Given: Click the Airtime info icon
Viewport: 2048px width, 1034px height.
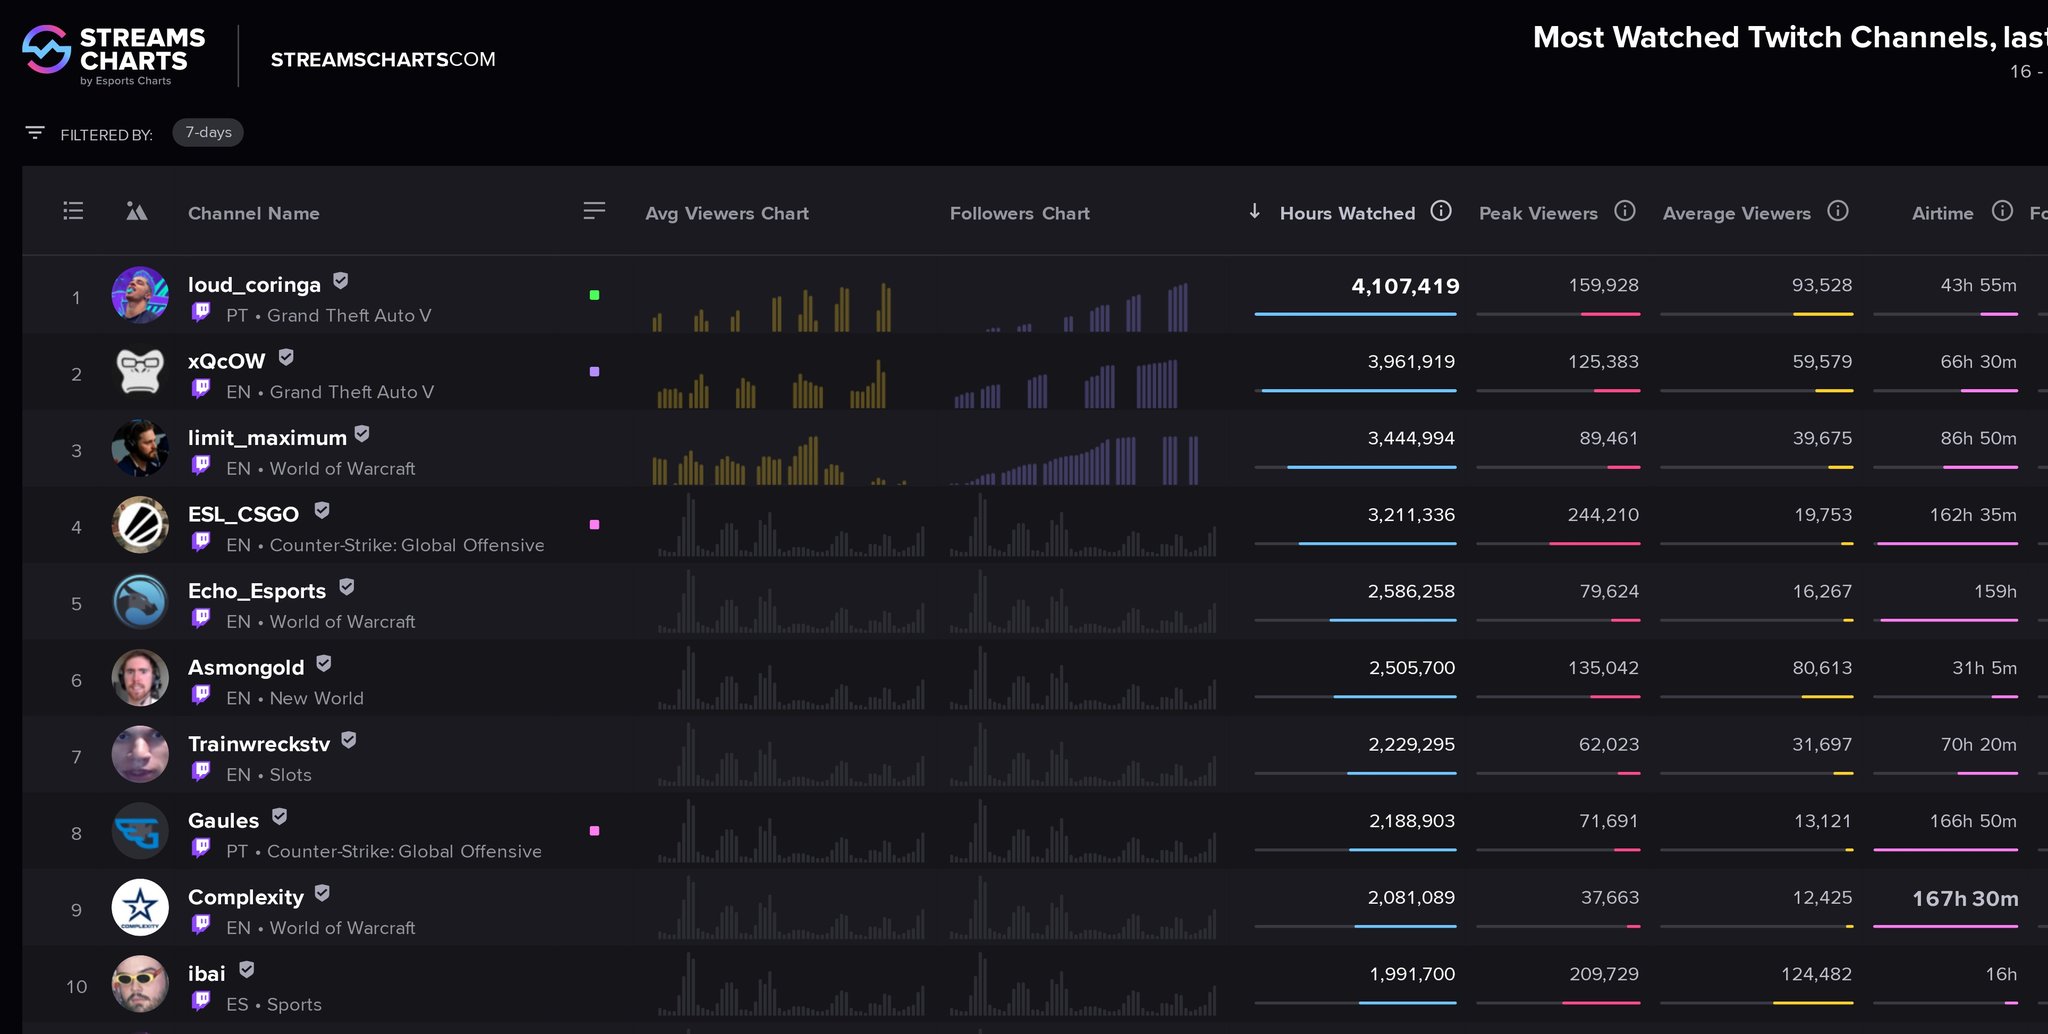Looking at the screenshot, I should pos(2002,210).
